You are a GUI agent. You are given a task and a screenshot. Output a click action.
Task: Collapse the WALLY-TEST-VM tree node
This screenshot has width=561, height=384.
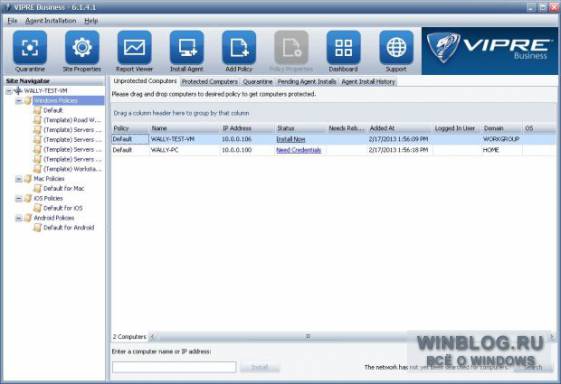click(9, 91)
